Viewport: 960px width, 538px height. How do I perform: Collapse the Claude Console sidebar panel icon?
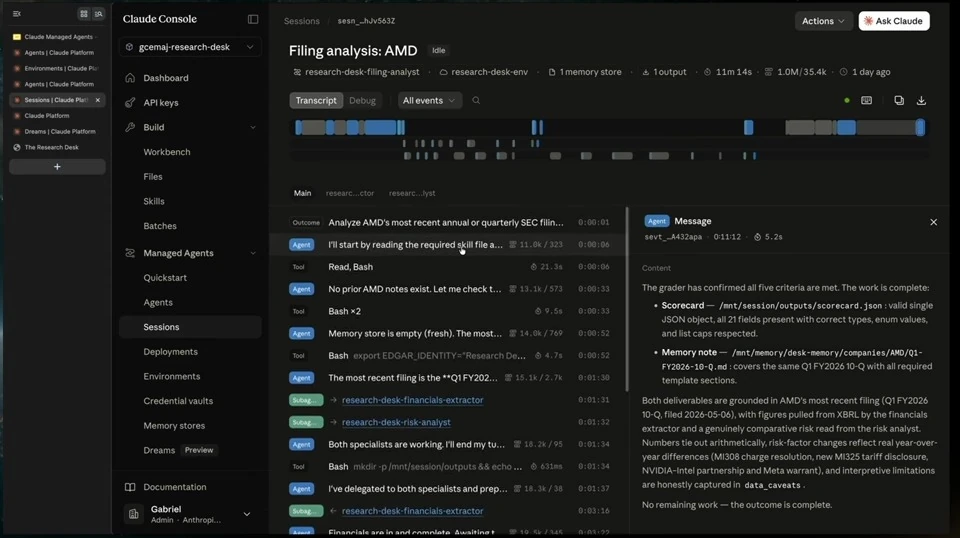click(253, 19)
